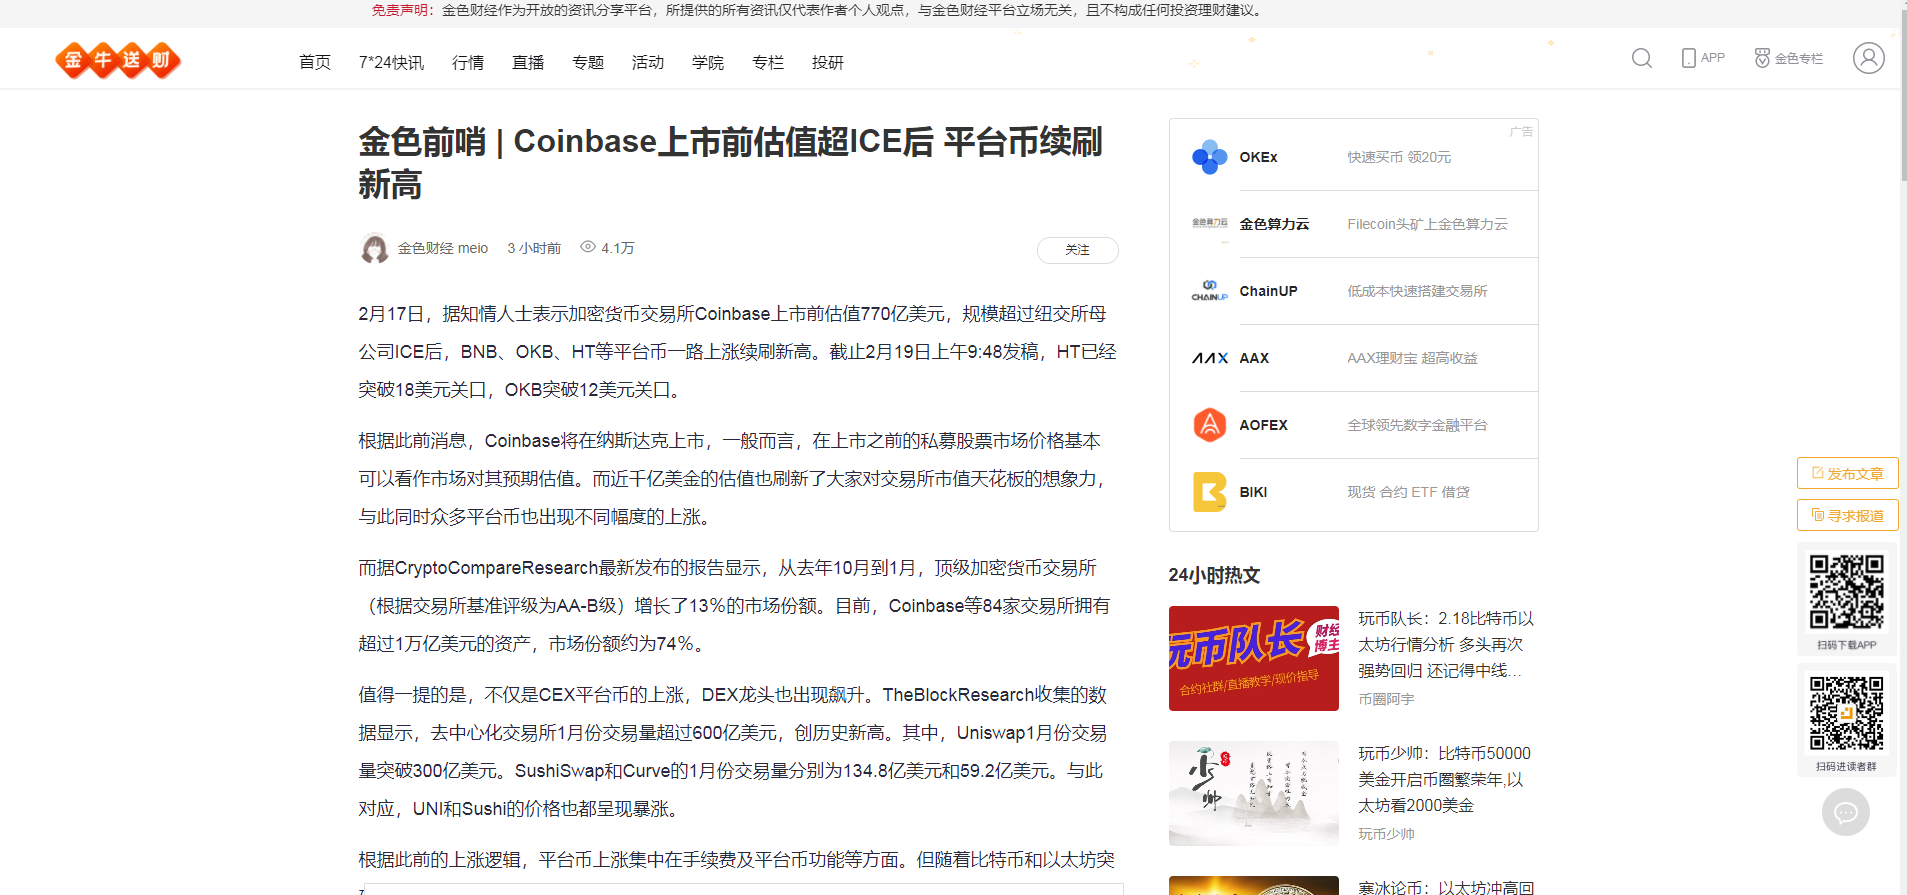Click the 玩币少帅 author name under article
1907x895 pixels.
point(1386,833)
